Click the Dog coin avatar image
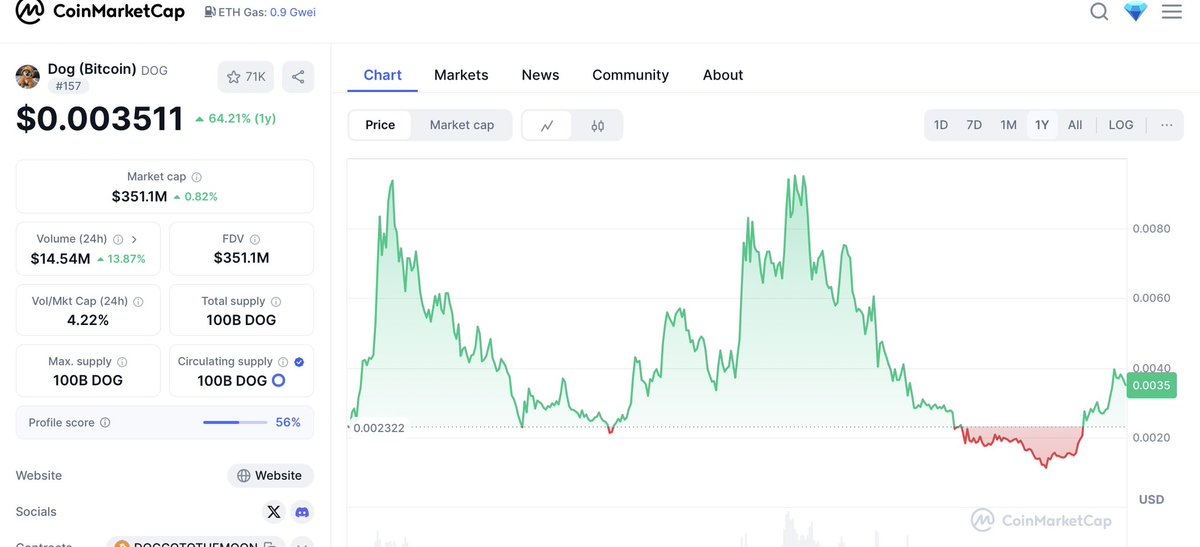Viewport: 1200px width, 547px height. pyautogui.click(x=28, y=75)
